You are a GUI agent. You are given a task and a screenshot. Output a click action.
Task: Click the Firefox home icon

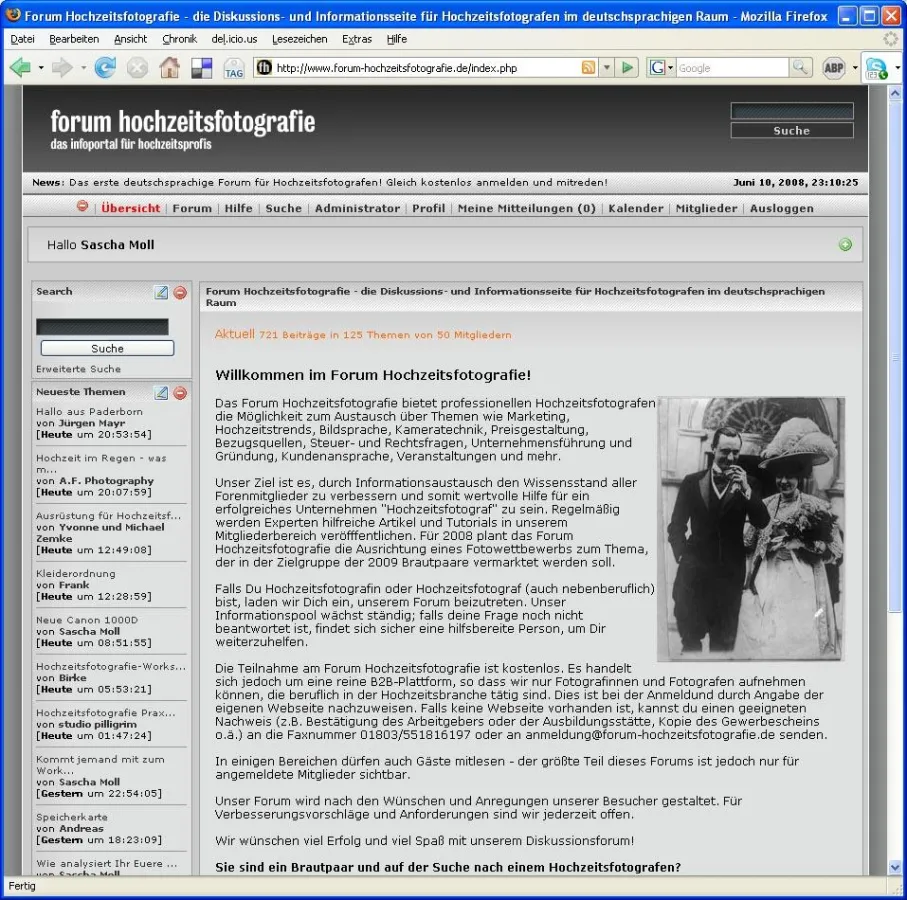[169, 67]
